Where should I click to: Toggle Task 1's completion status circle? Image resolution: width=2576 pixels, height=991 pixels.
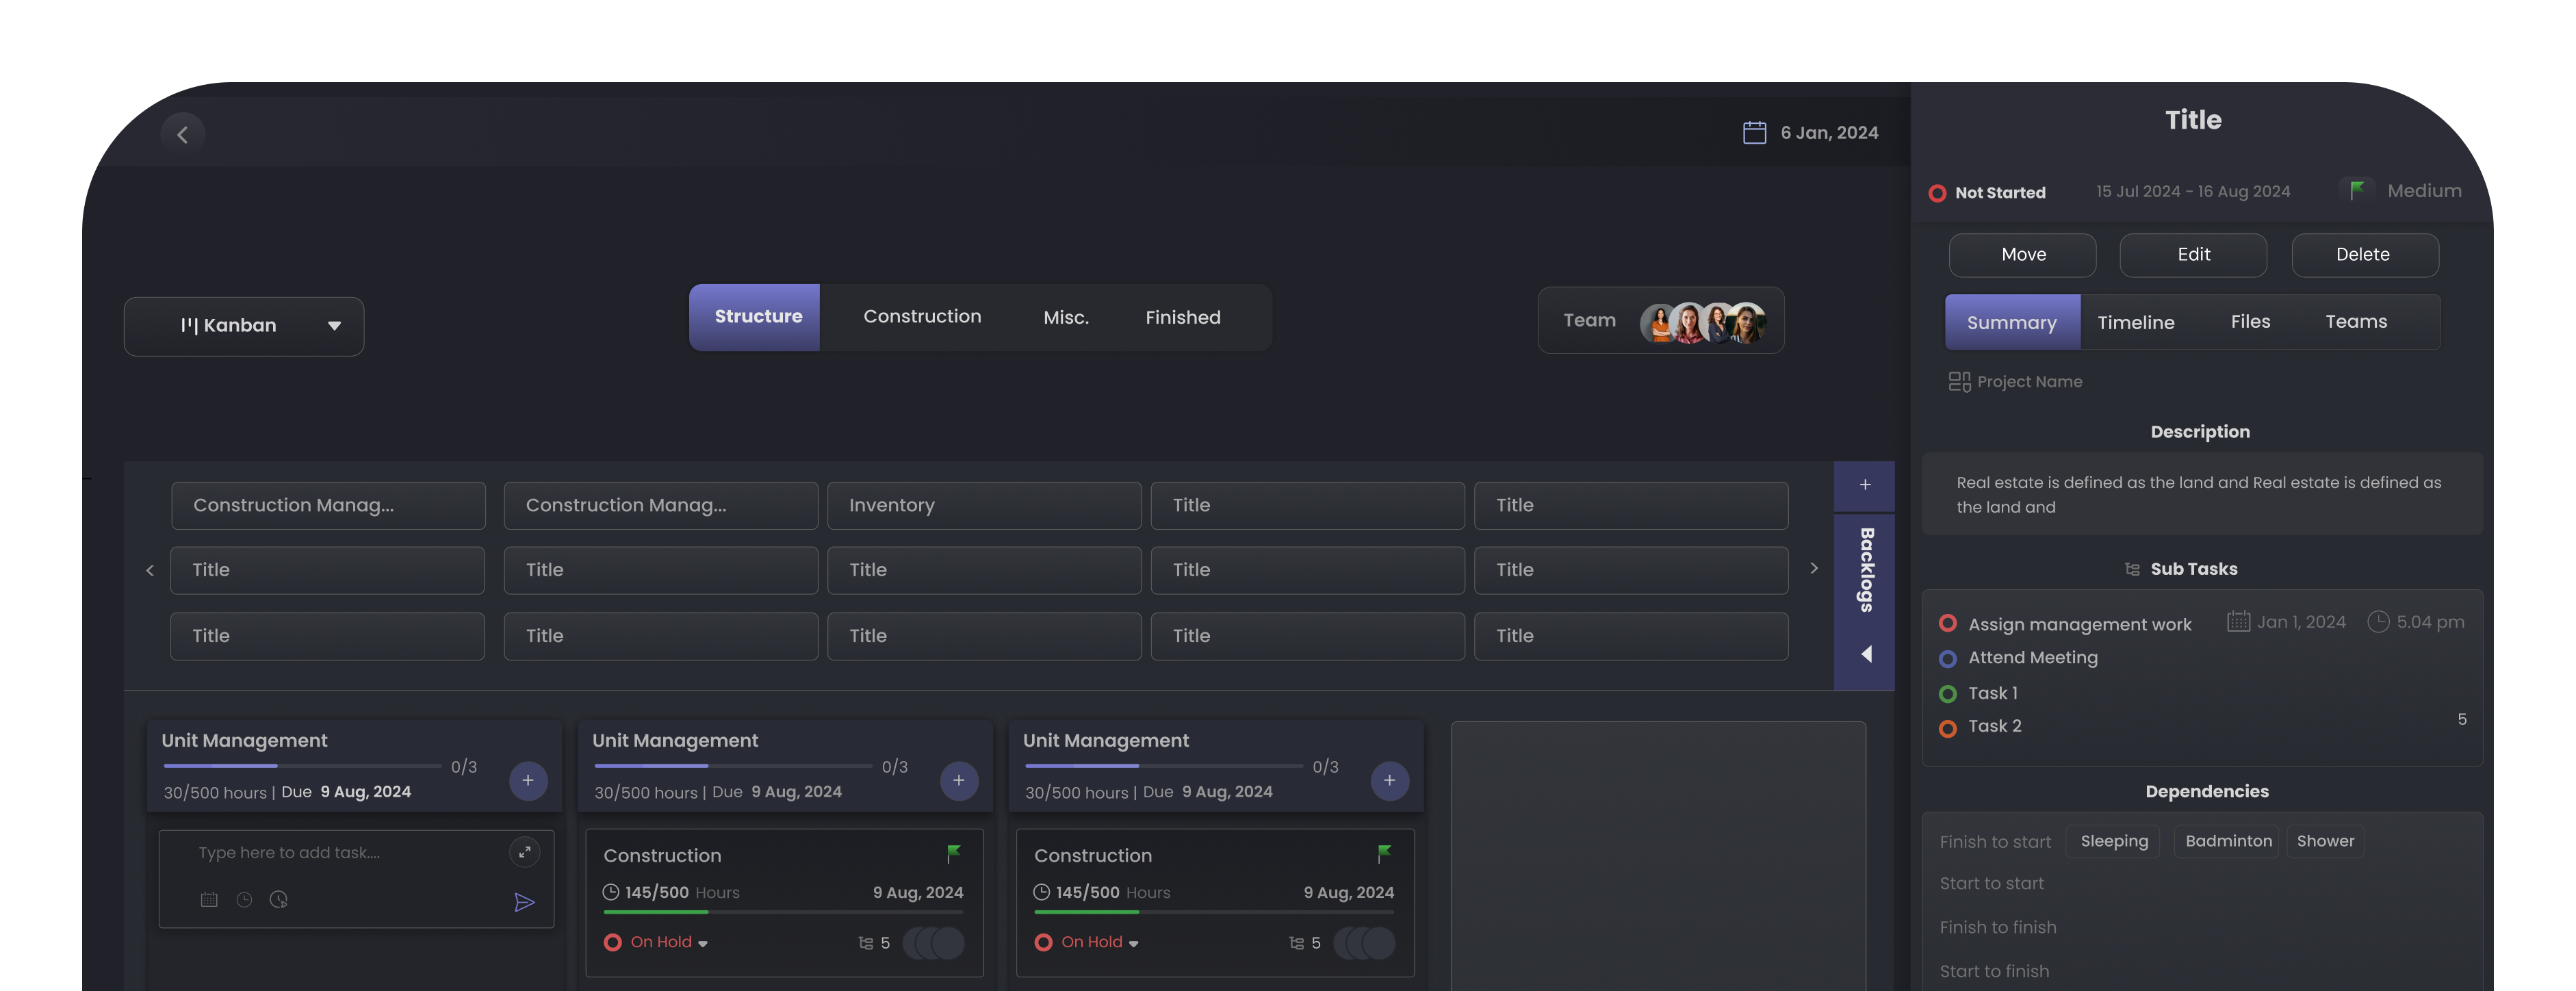pyautogui.click(x=1947, y=693)
